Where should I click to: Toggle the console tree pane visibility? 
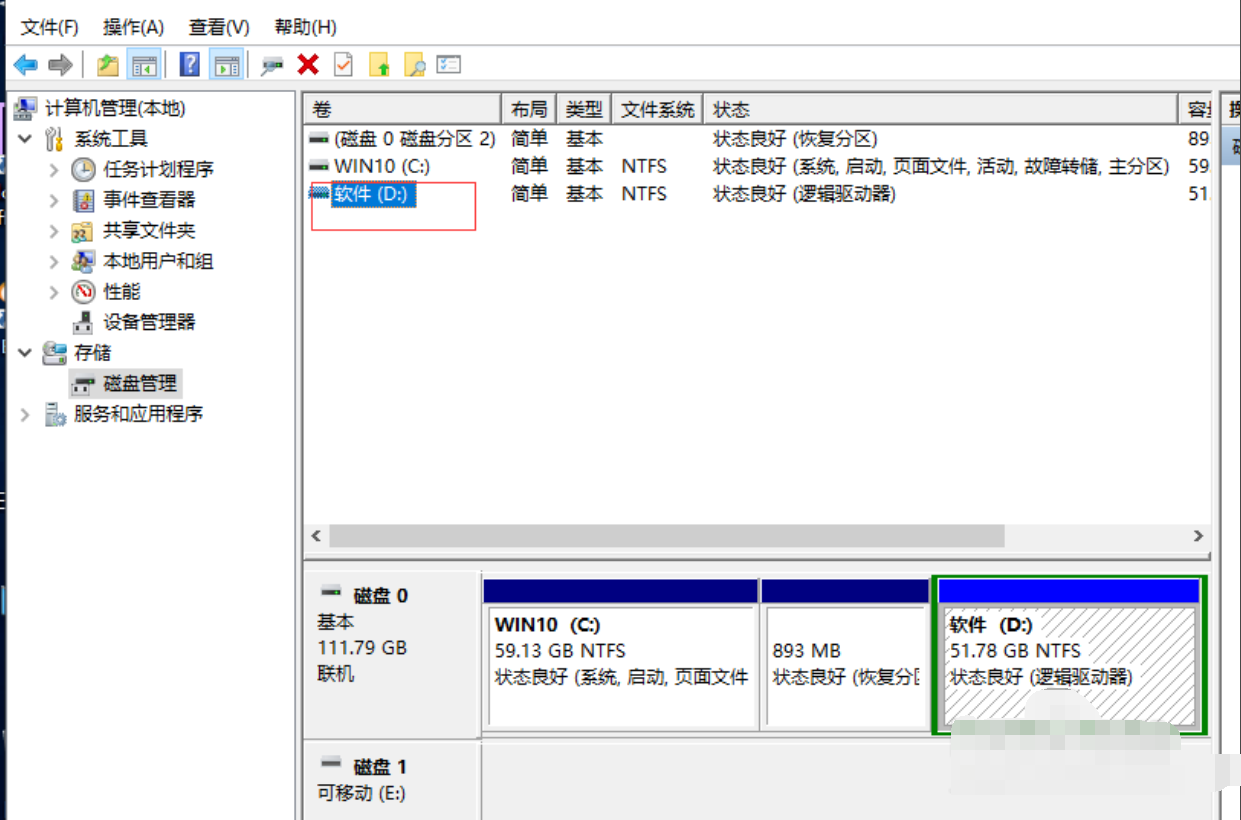click(x=144, y=64)
